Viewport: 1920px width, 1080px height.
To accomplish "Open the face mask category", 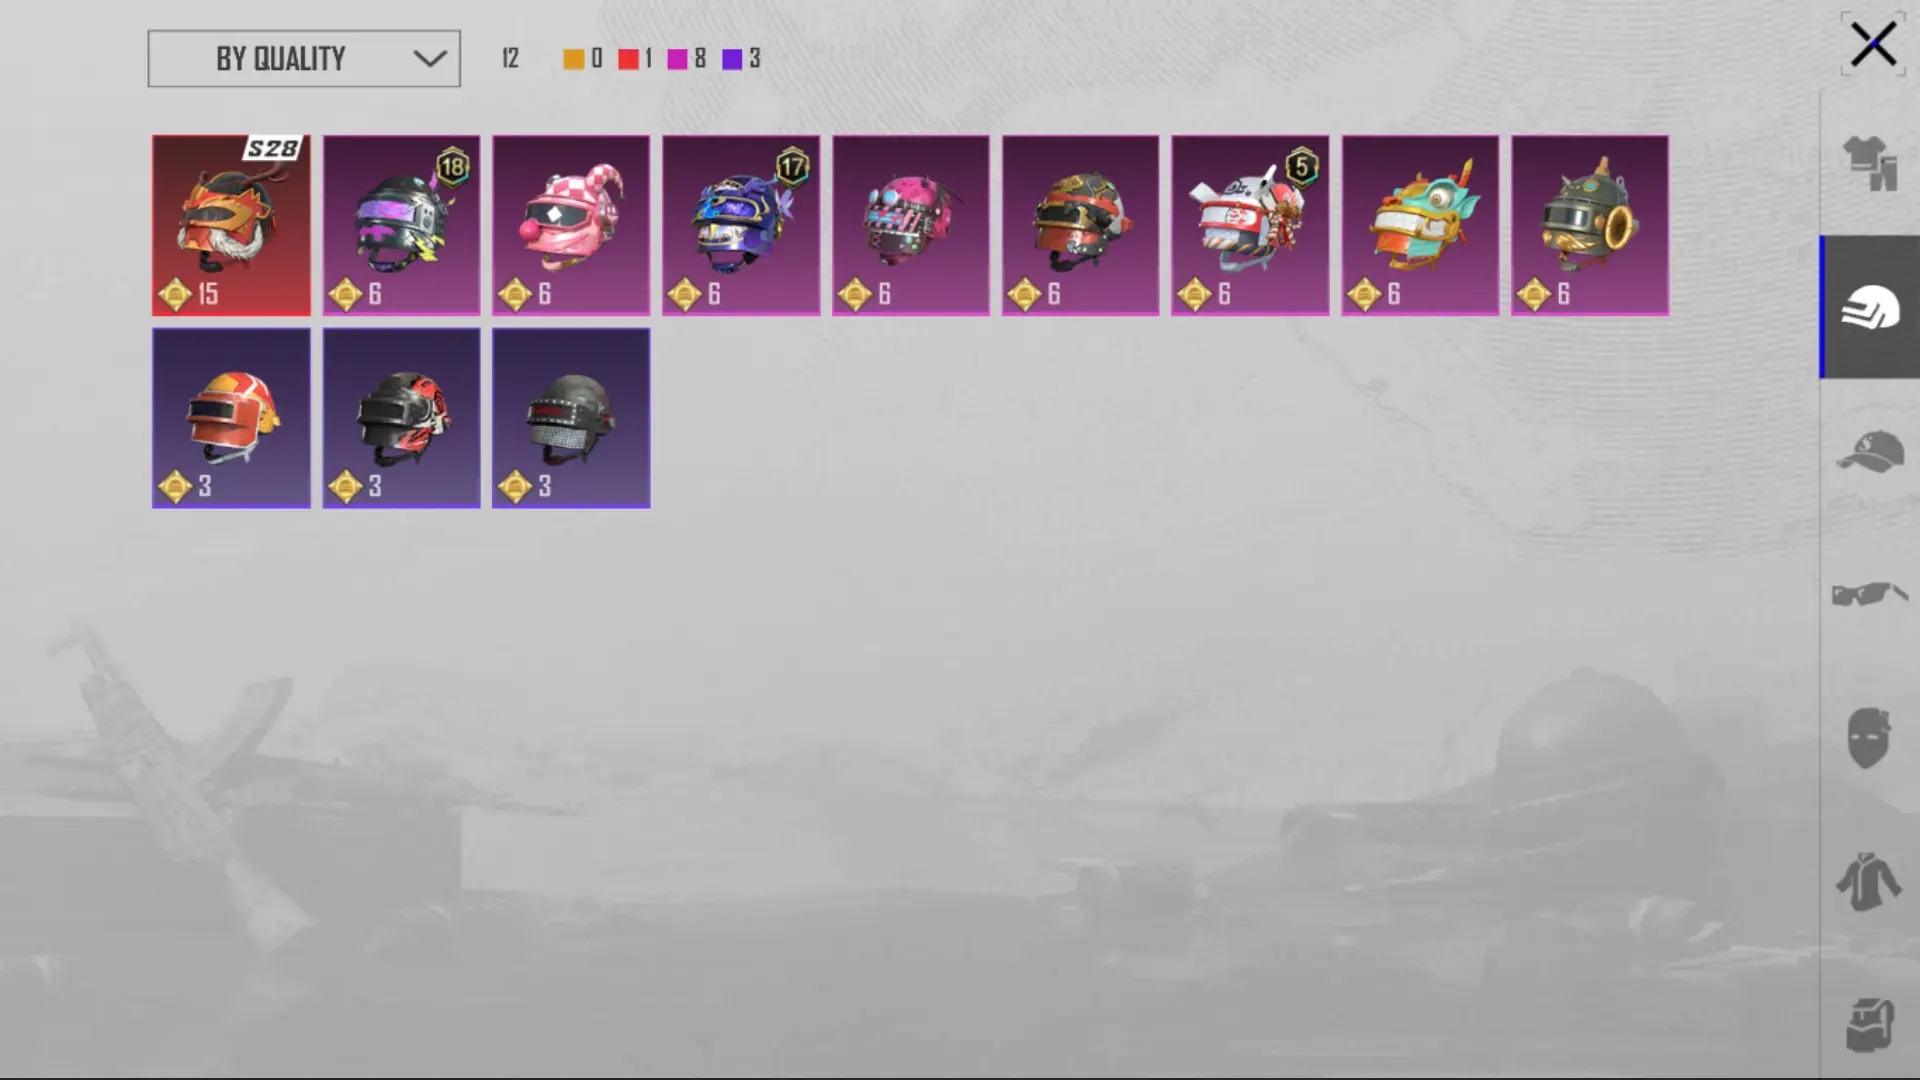I will click(1868, 737).
